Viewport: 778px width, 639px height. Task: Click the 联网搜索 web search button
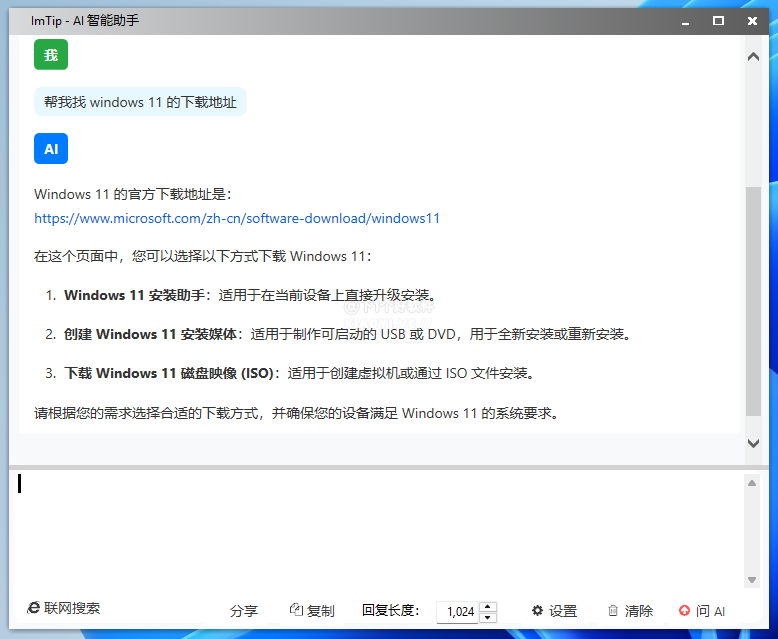pos(64,608)
